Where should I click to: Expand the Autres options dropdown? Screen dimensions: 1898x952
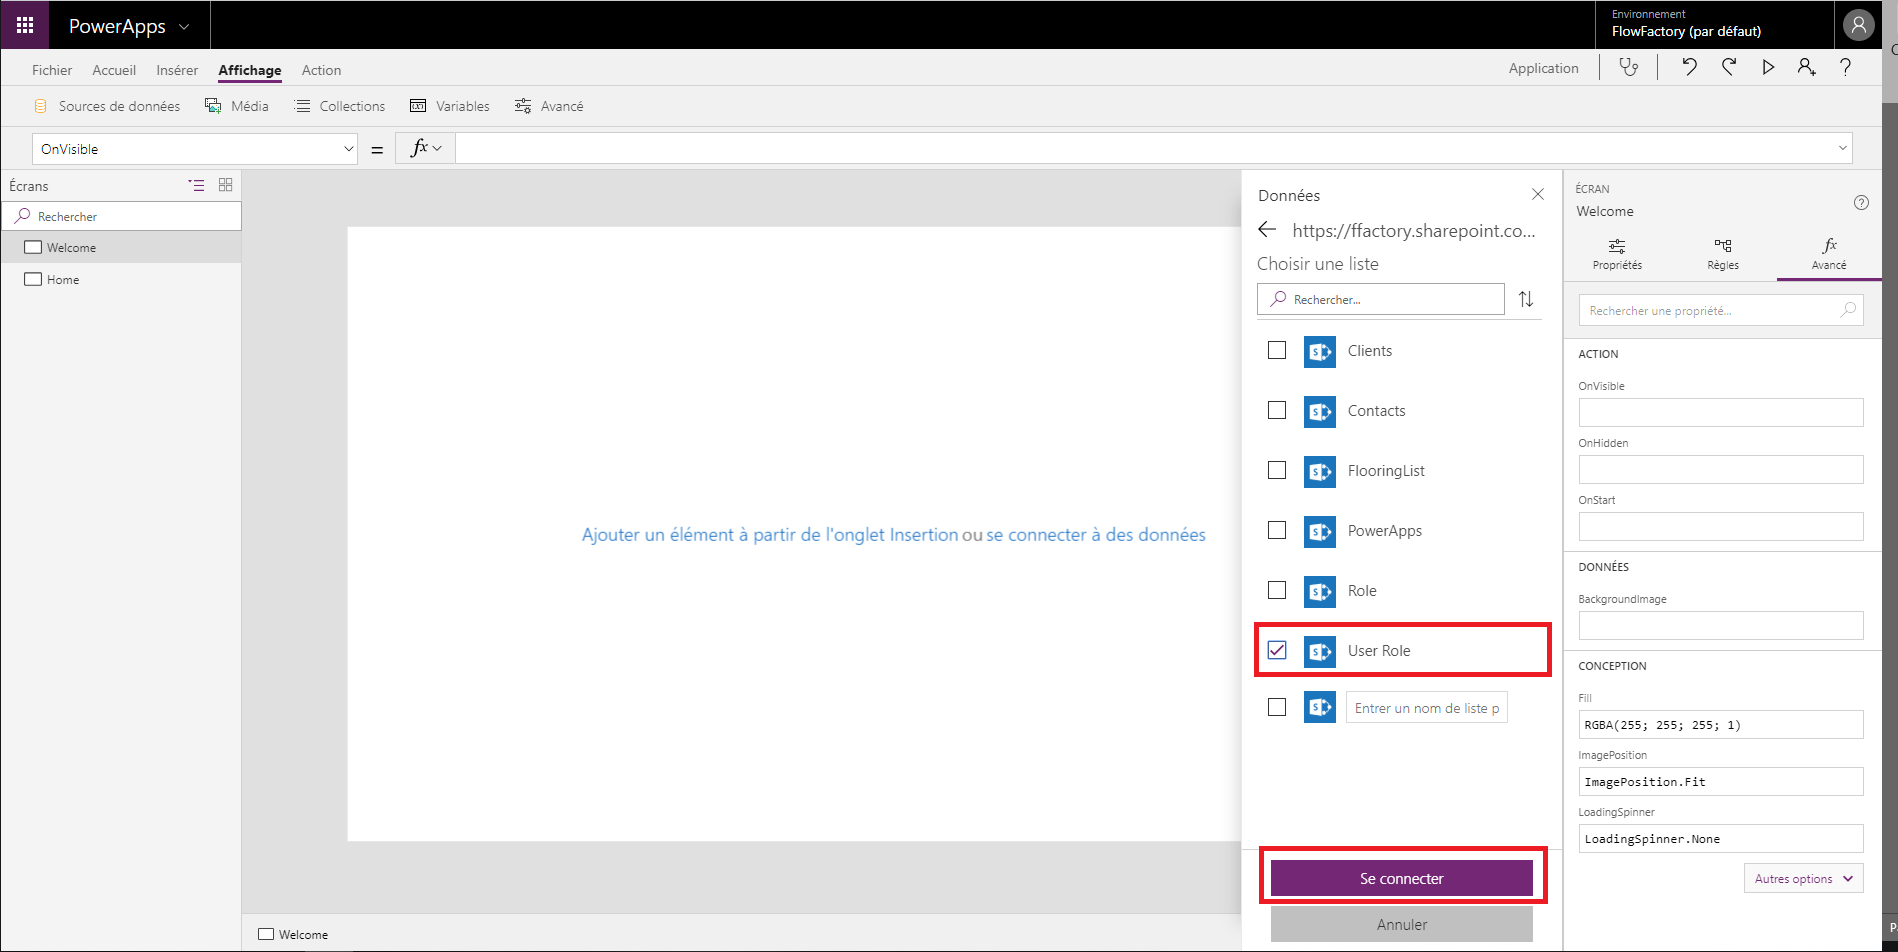click(x=1803, y=878)
